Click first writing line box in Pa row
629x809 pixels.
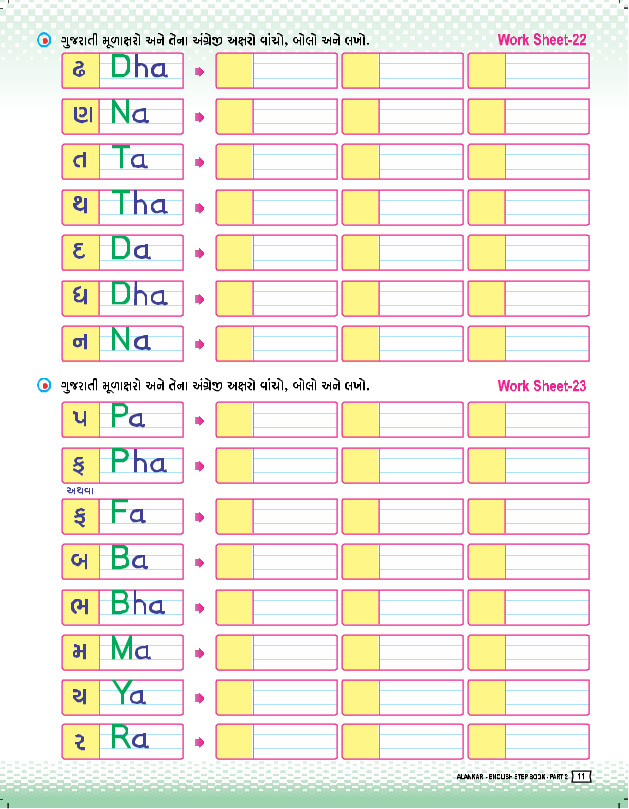pos(296,420)
